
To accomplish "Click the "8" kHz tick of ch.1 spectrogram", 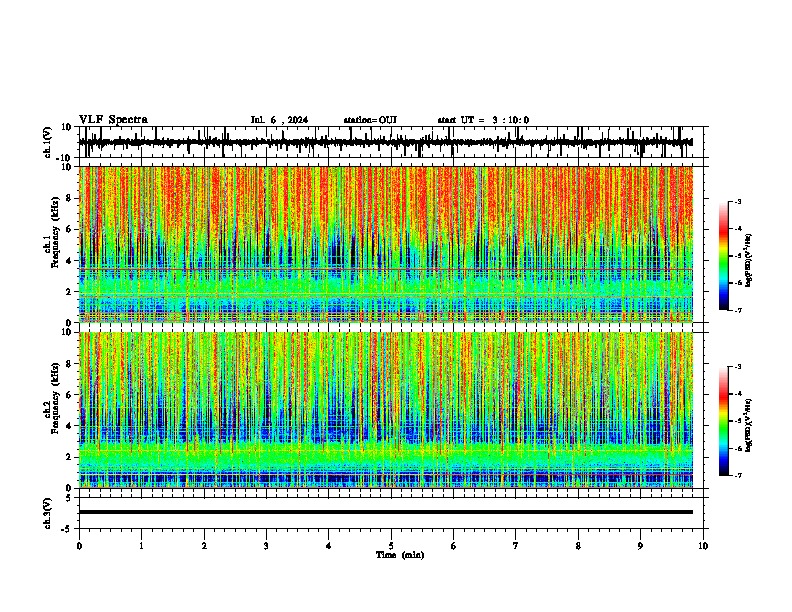I will coord(70,198).
